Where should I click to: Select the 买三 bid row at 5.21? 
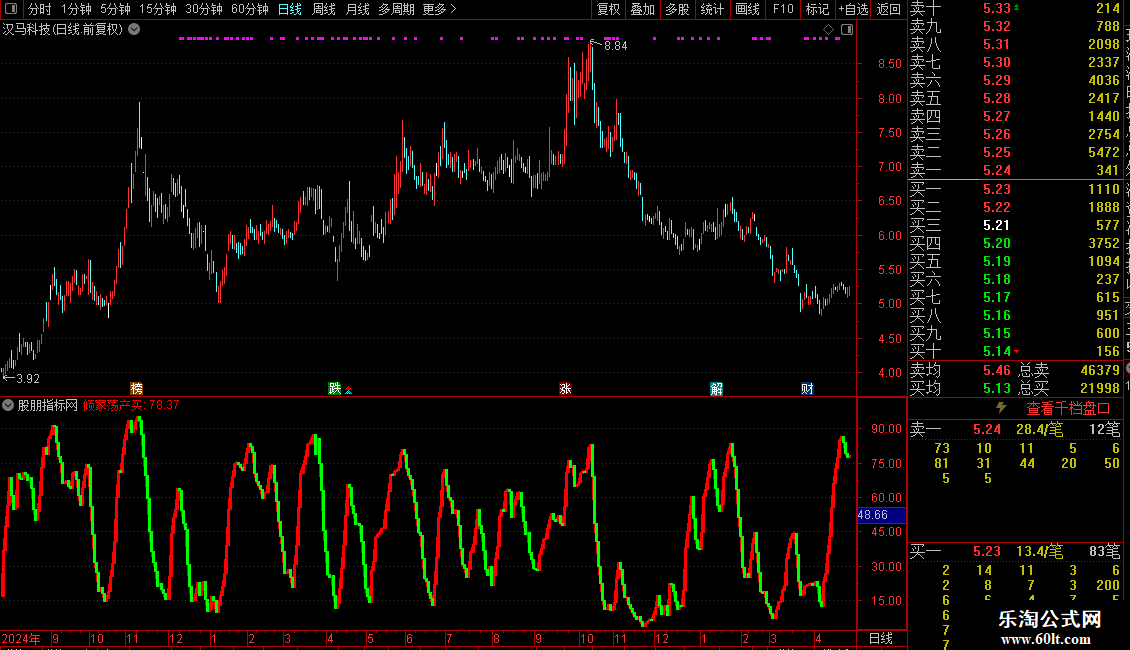pos(1015,225)
